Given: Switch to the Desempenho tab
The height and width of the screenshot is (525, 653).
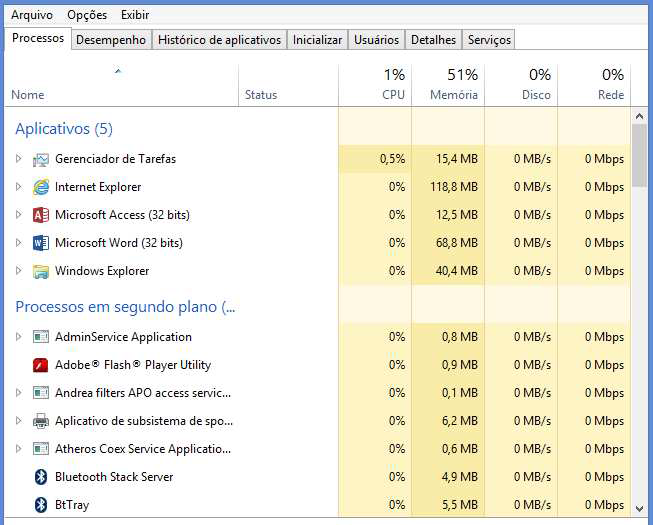Looking at the screenshot, I should click(111, 40).
